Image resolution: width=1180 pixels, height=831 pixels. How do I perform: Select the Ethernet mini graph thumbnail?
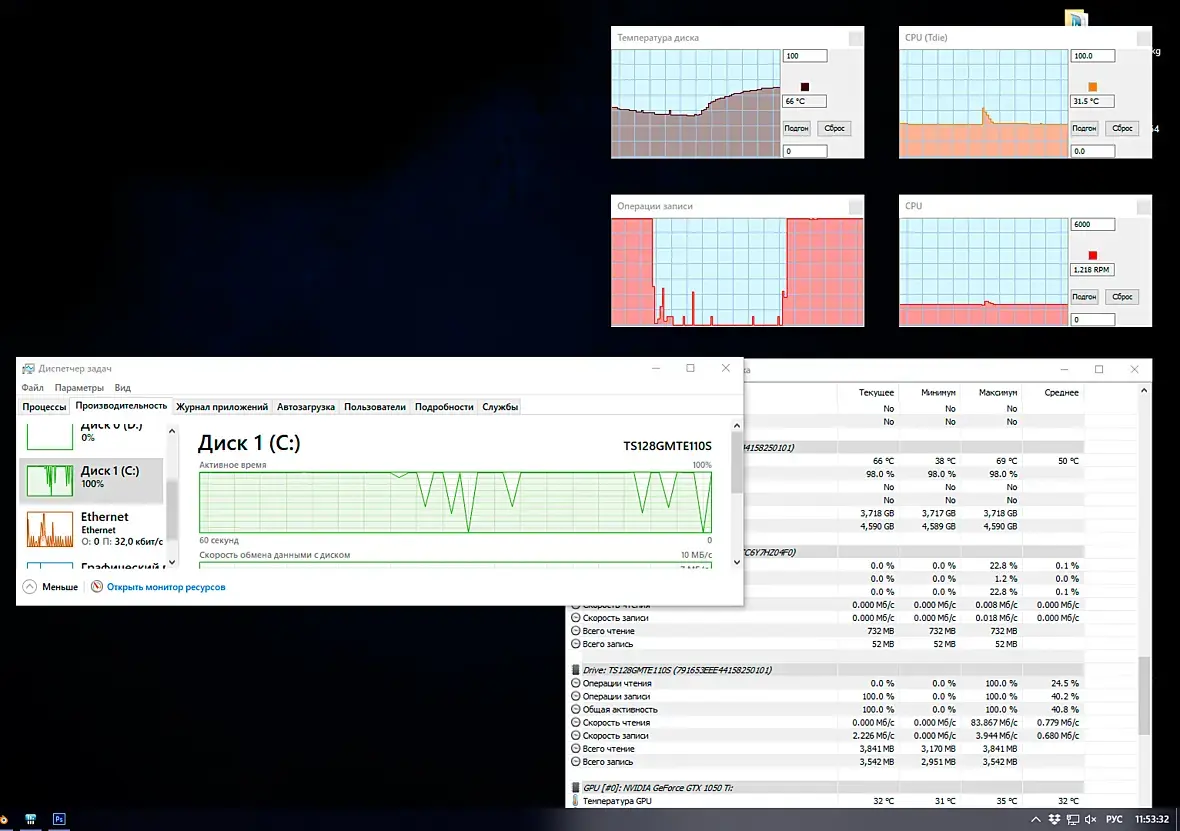pos(50,528)
